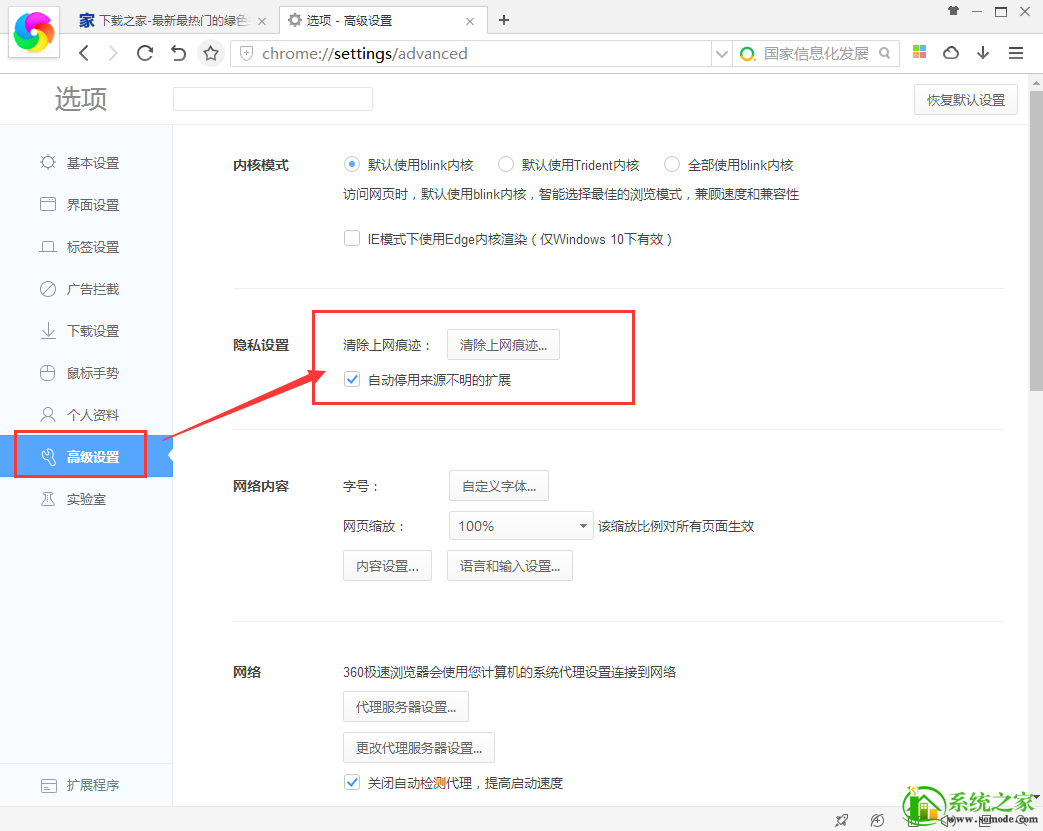The height and width of the screenshot is (831, 1043).
Task: Disable 自动停用来源不明的扩展 checkbox
Action: click(x=352, y=379)
